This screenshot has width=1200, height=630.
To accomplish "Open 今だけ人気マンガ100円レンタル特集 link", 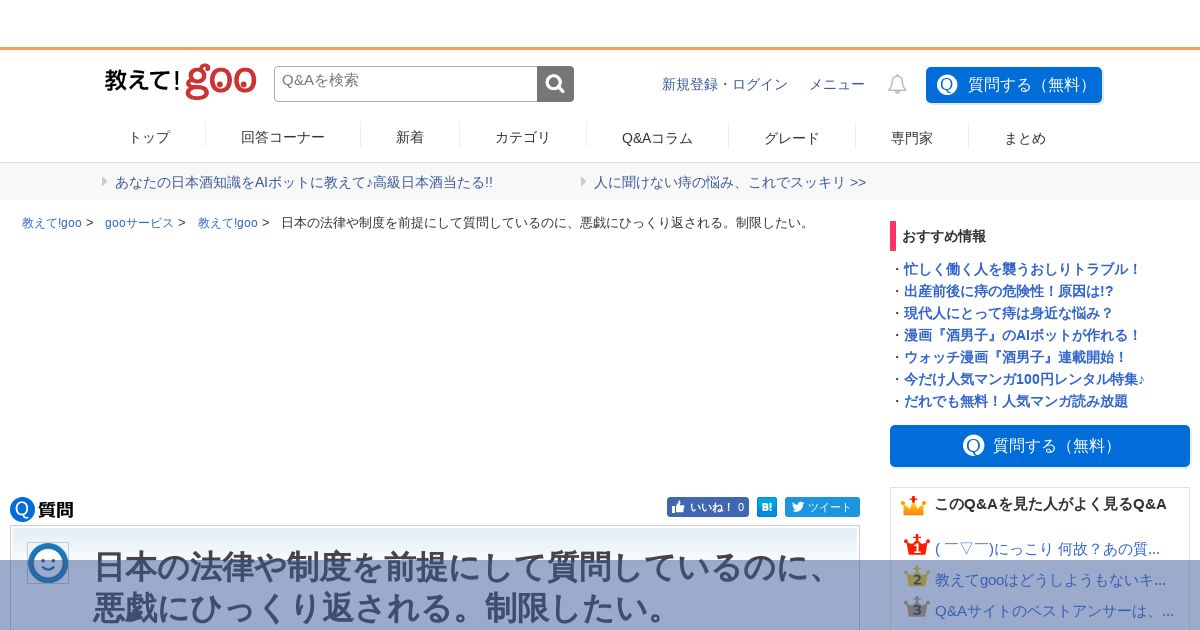I will coord(1025,379).
